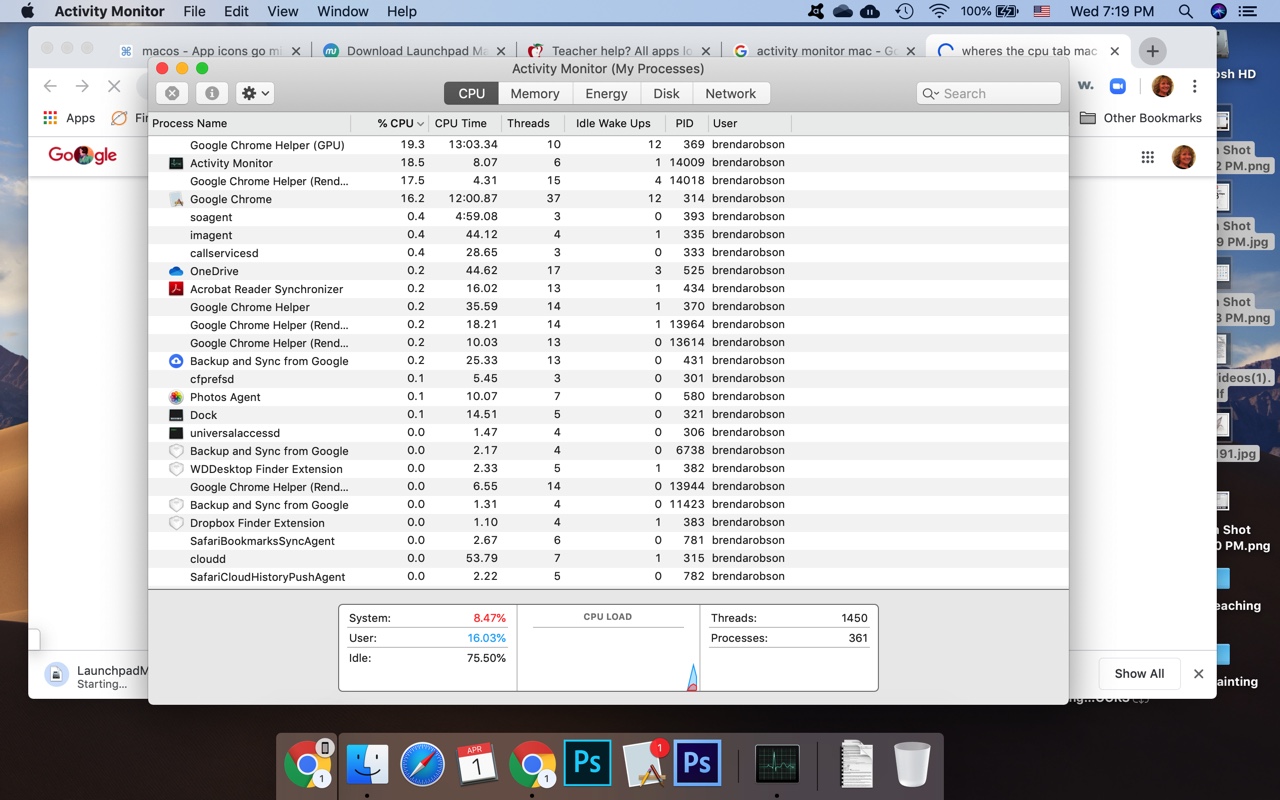Image resolution: width=1280 pixels, height=800 pixels.
Task: Open the process Inspect info button
Action: 211,93
